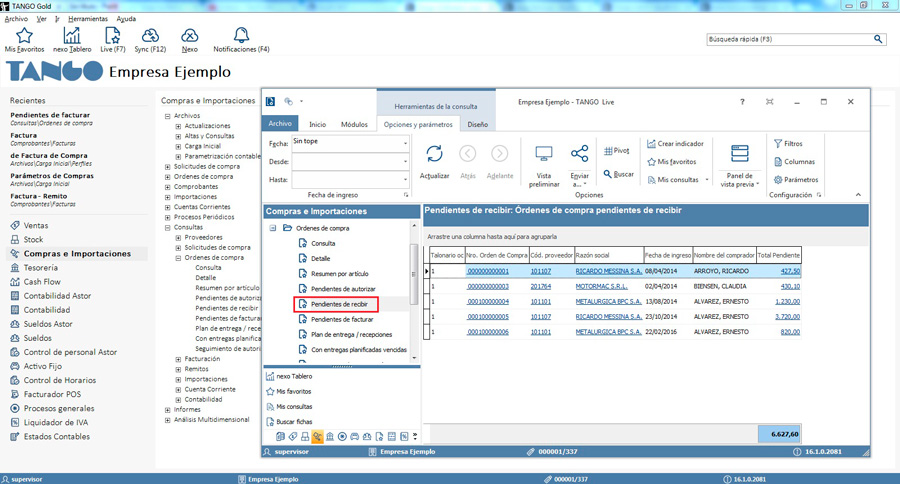Image resolution: width=900 pixels, height=484 pixels.
Task: Expand Facturación node under Consultas
Action: (x=178, y=359)
